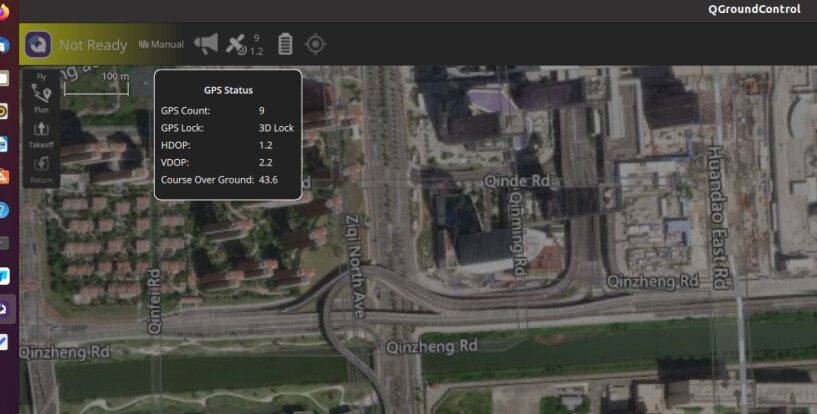This screenshot has height=414, width=817.
Task: Click the Ziqi North Ave map label
Action: tap(354, 266)
